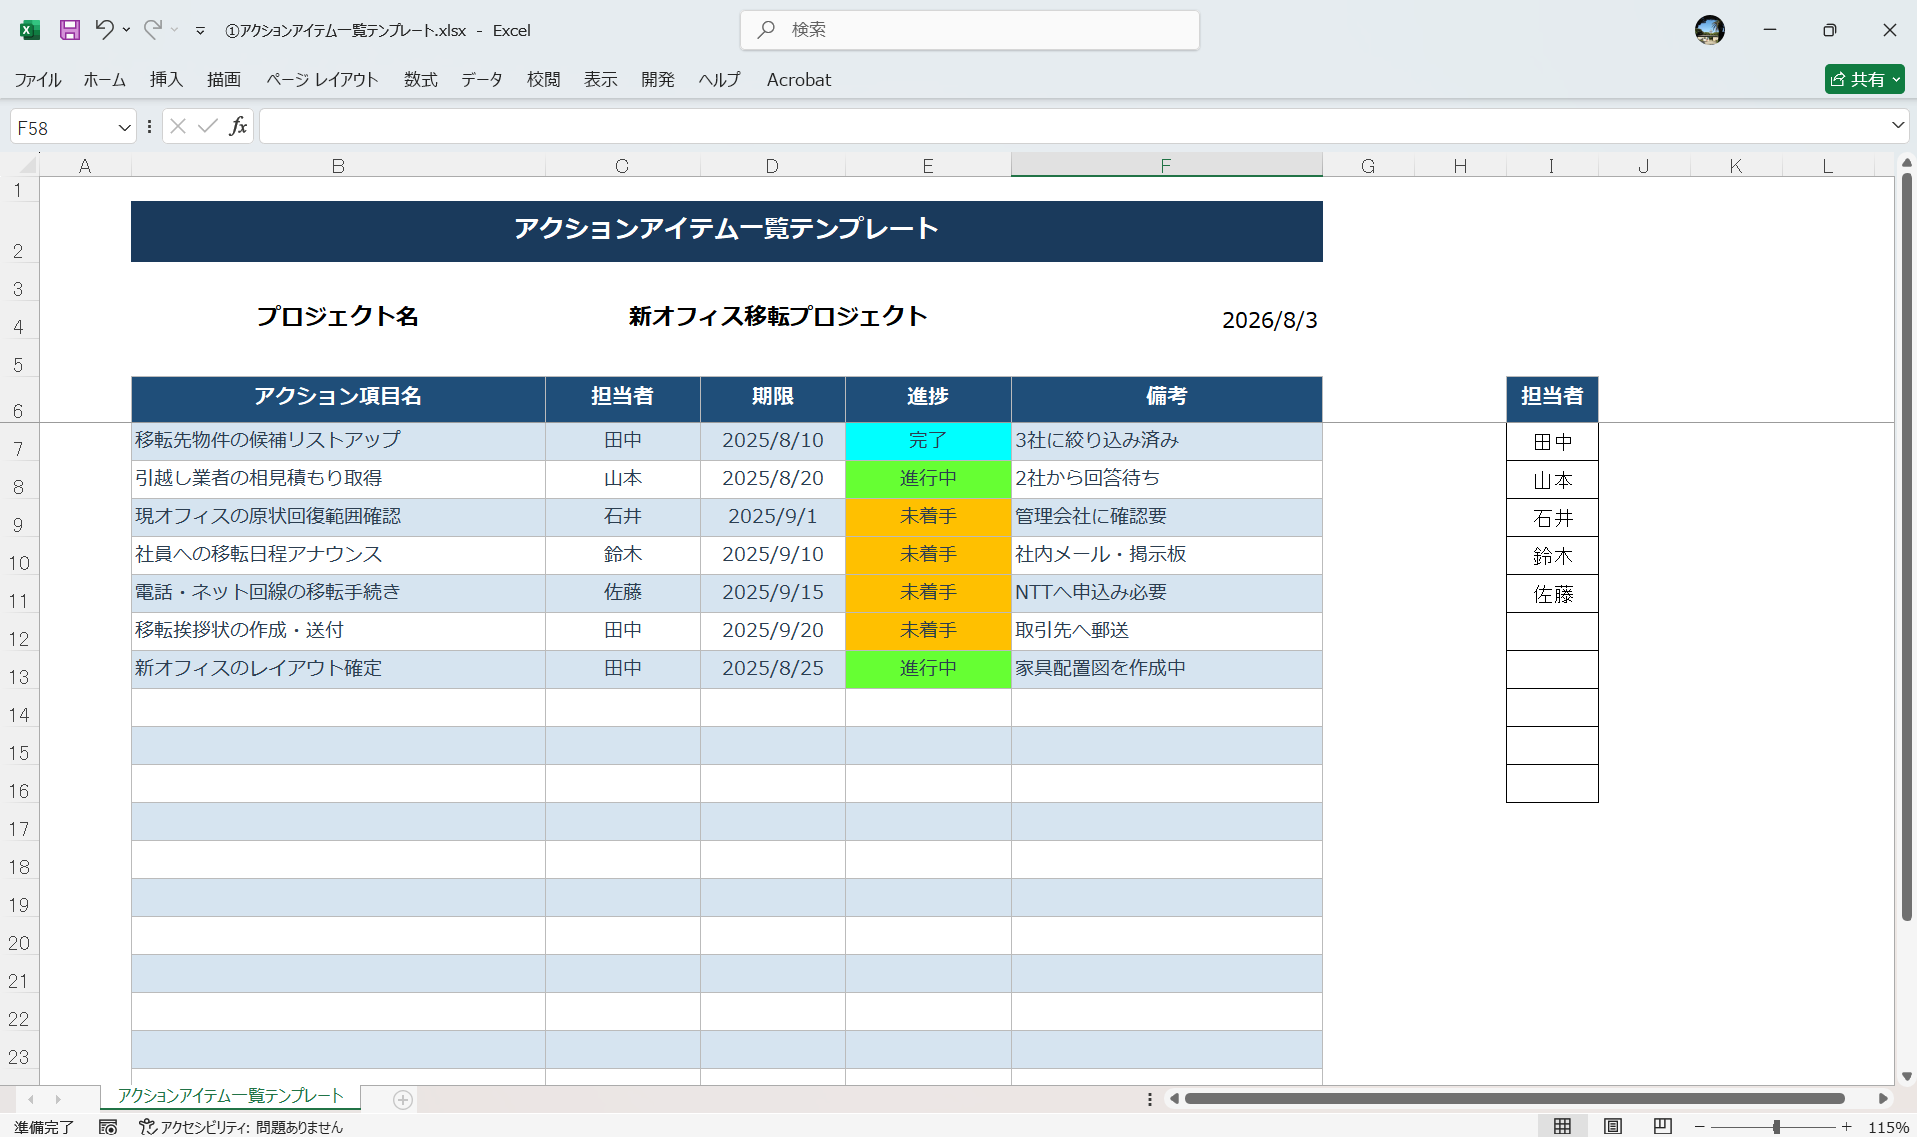1917x1137 pixels.
Task: Open the user account profile picture
Action: click(1709, 30)
